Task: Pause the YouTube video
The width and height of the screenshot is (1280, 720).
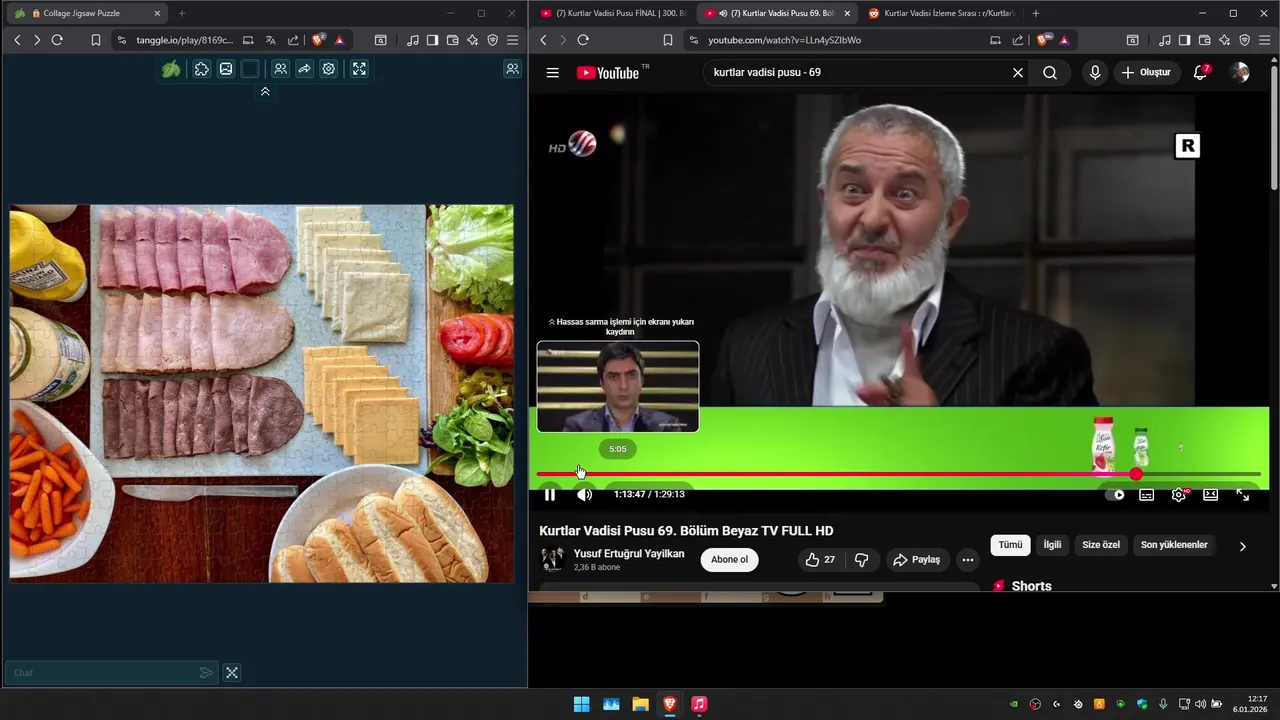Action: [x=550, y=494]
